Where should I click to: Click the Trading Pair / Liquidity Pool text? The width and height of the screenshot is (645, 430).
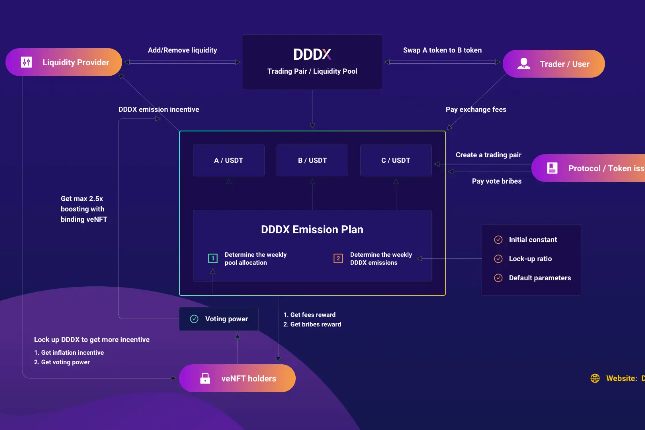312,71
